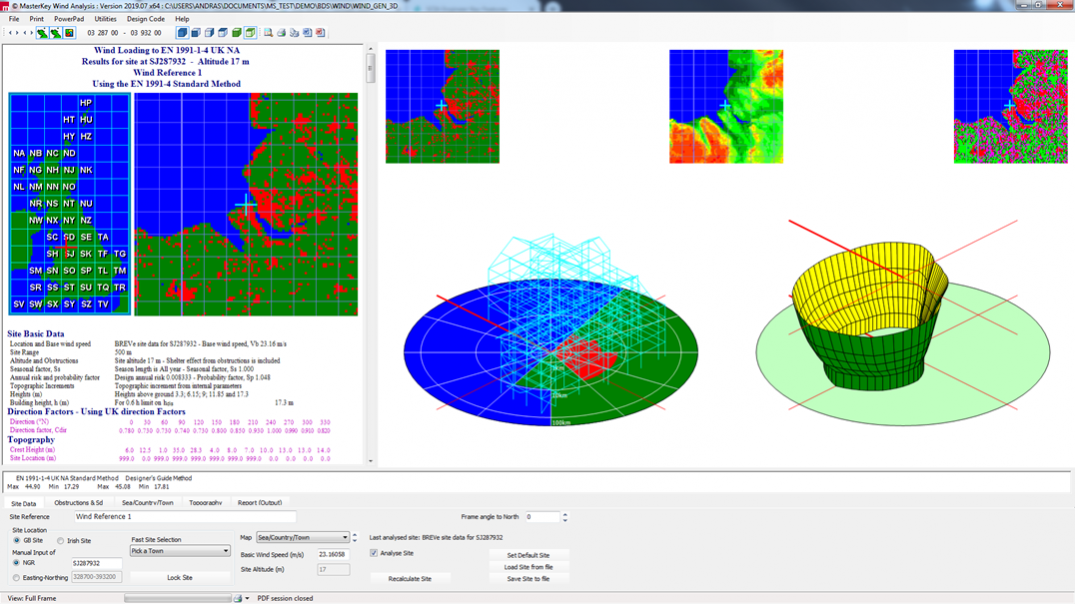
Task: Click the Map selection stepper down arrow
Action: point(354,540)
